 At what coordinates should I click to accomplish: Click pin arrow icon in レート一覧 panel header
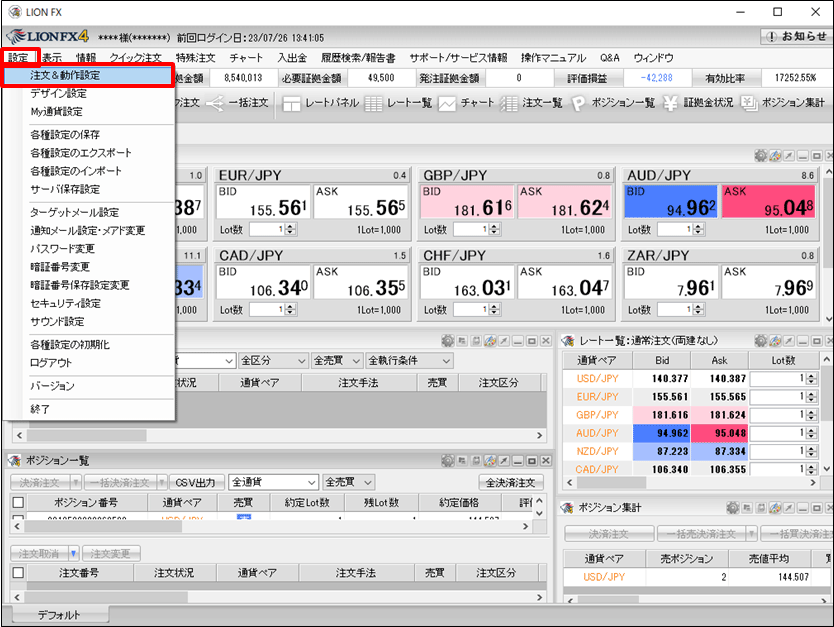789,341
